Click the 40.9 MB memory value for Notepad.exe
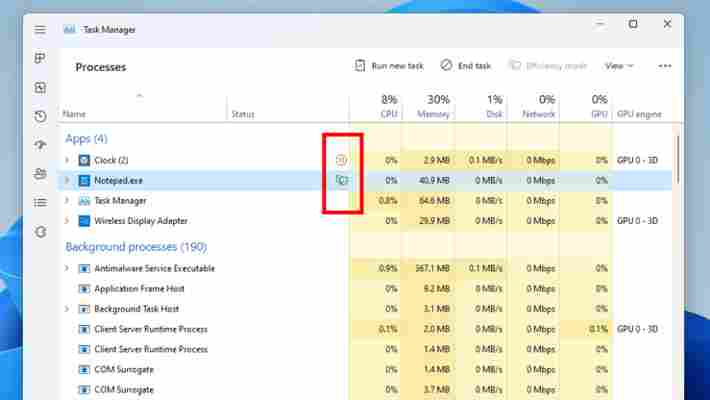The height and width of the screenshot is (400, 710). point(434,180)
